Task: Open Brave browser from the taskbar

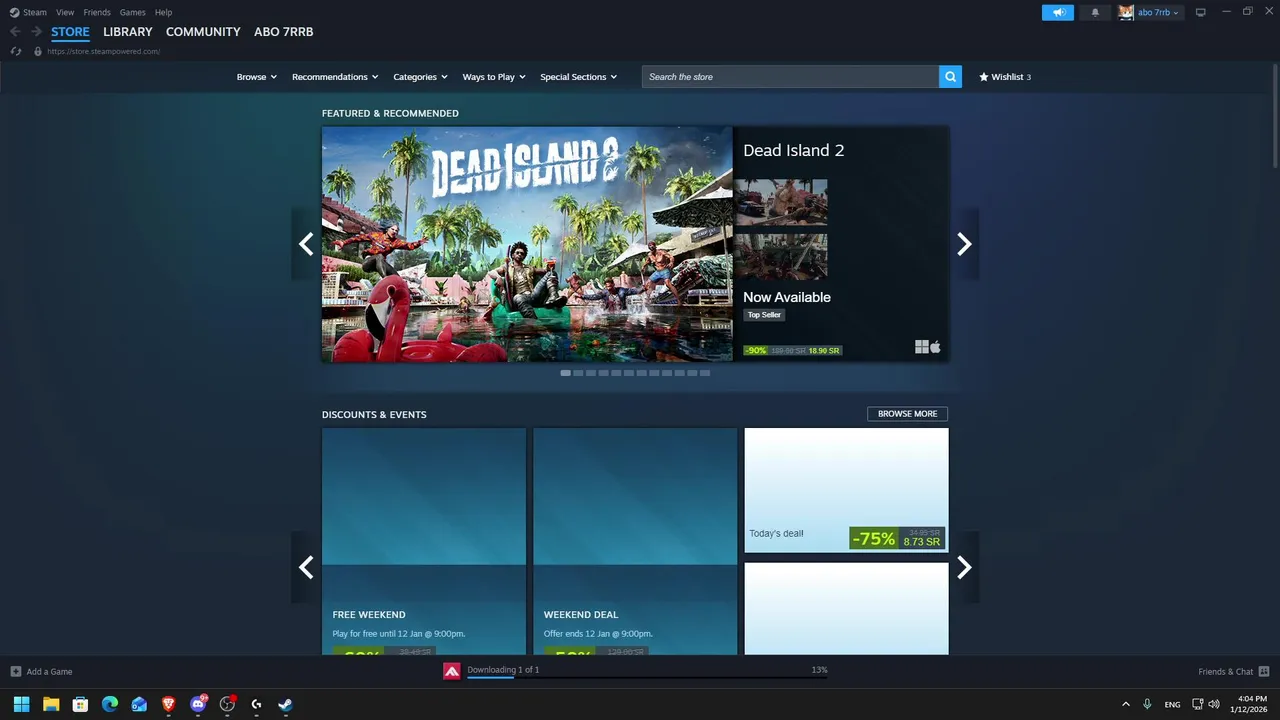Action: (x=169, y=704)
